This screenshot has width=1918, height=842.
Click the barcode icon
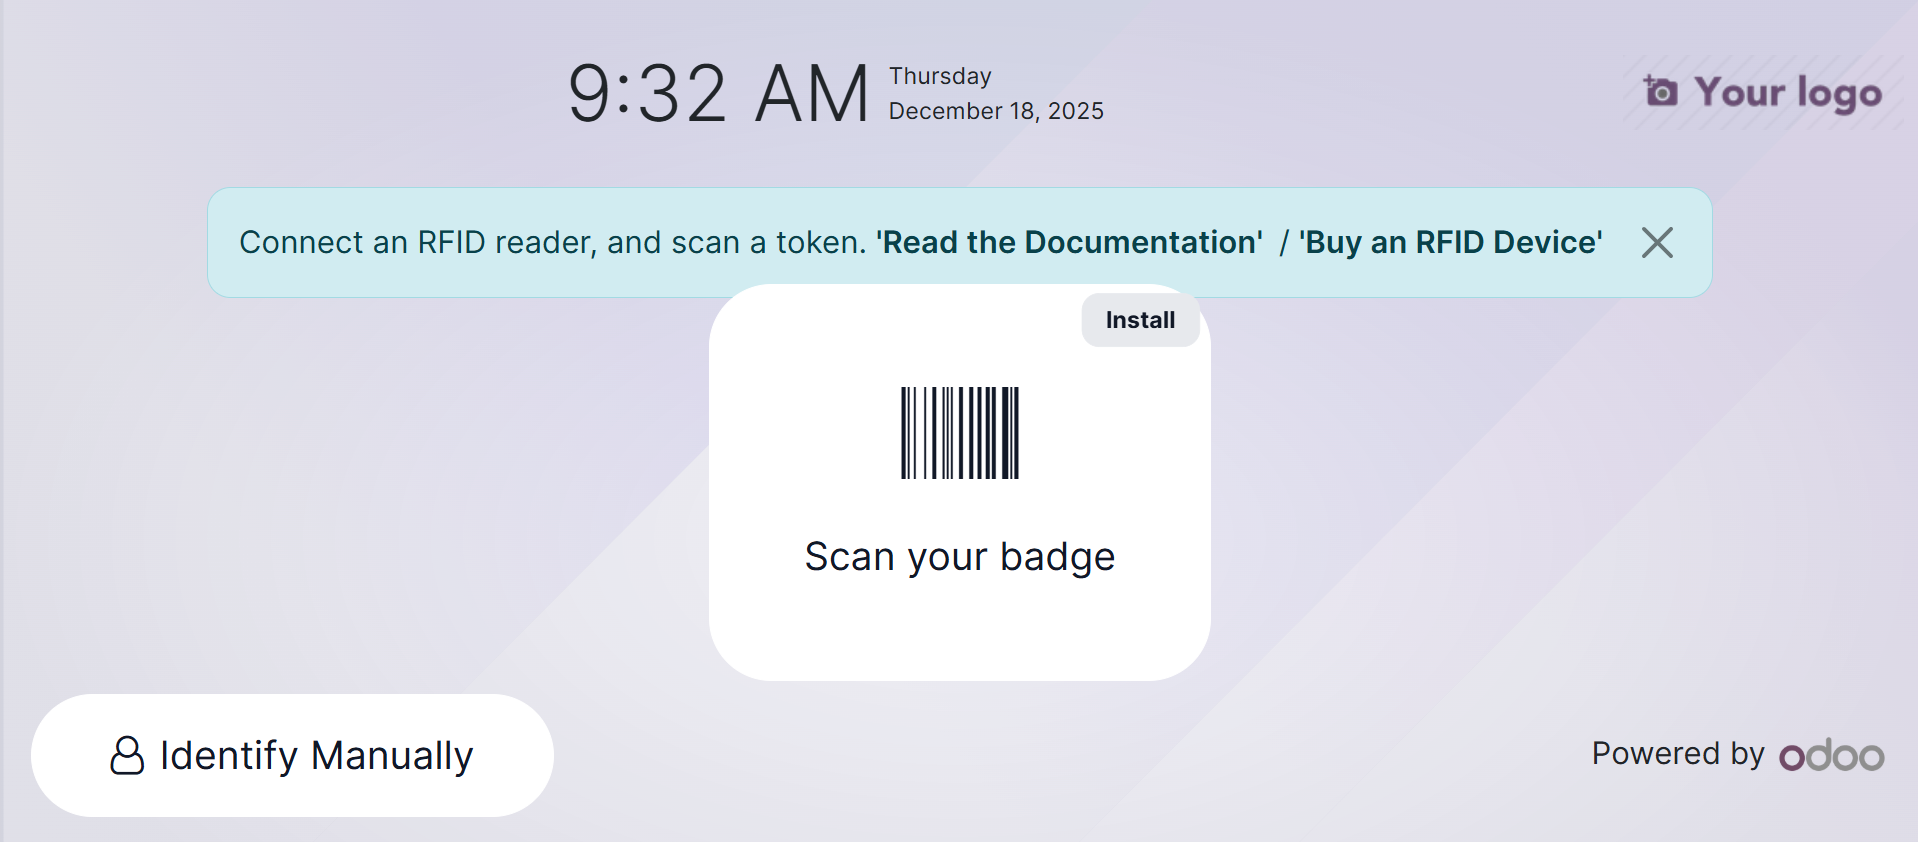[x=960, y=433]
